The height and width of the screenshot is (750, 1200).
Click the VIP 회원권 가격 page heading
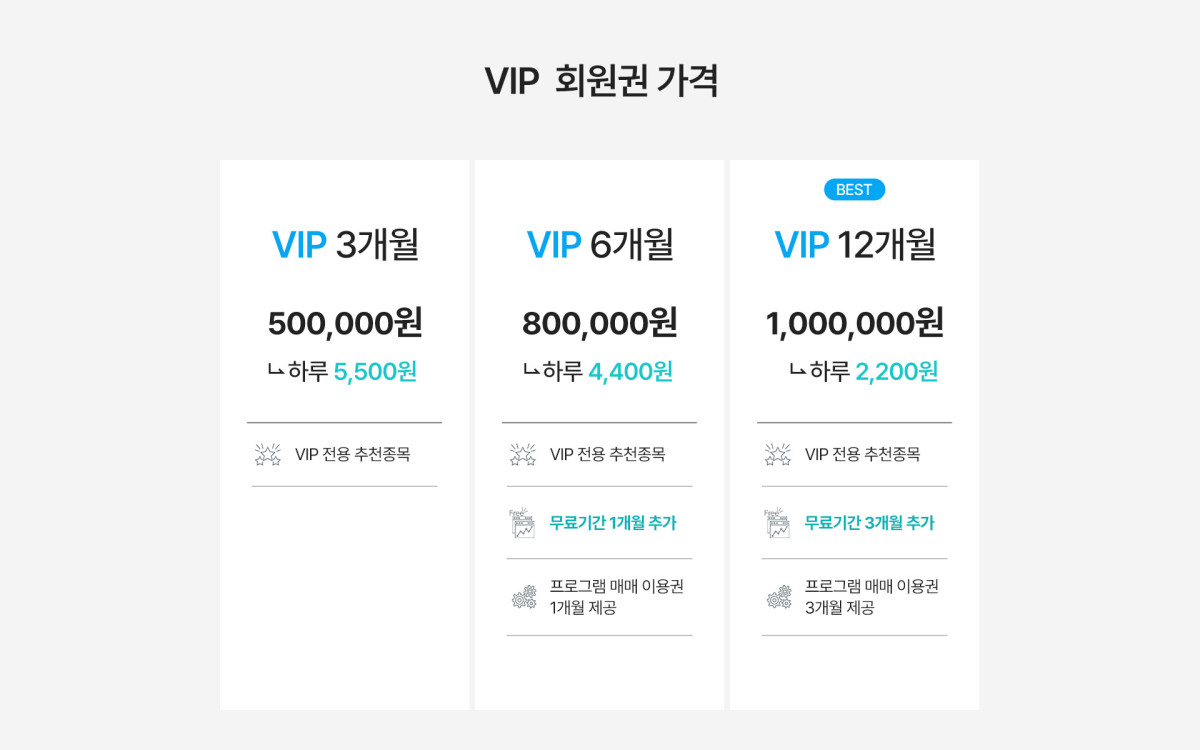601,82
